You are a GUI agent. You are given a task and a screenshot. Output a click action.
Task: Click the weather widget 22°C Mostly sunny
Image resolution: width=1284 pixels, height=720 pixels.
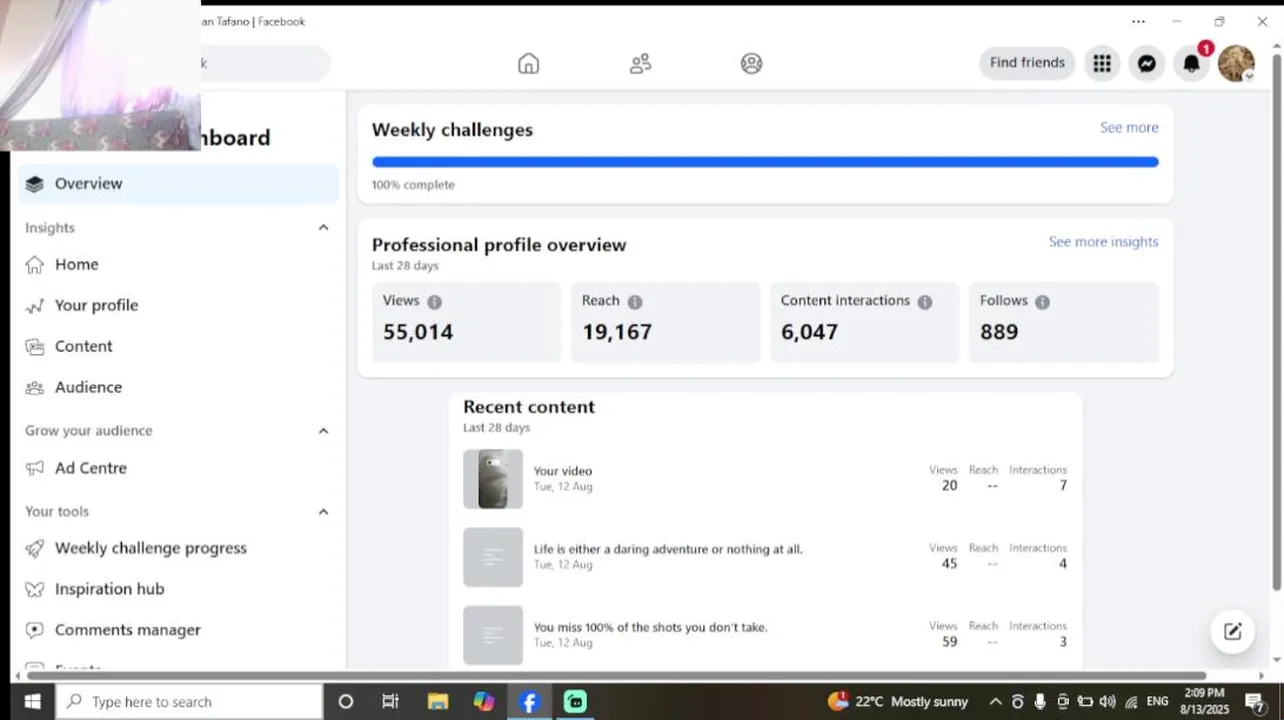click(x=898, y=702)
